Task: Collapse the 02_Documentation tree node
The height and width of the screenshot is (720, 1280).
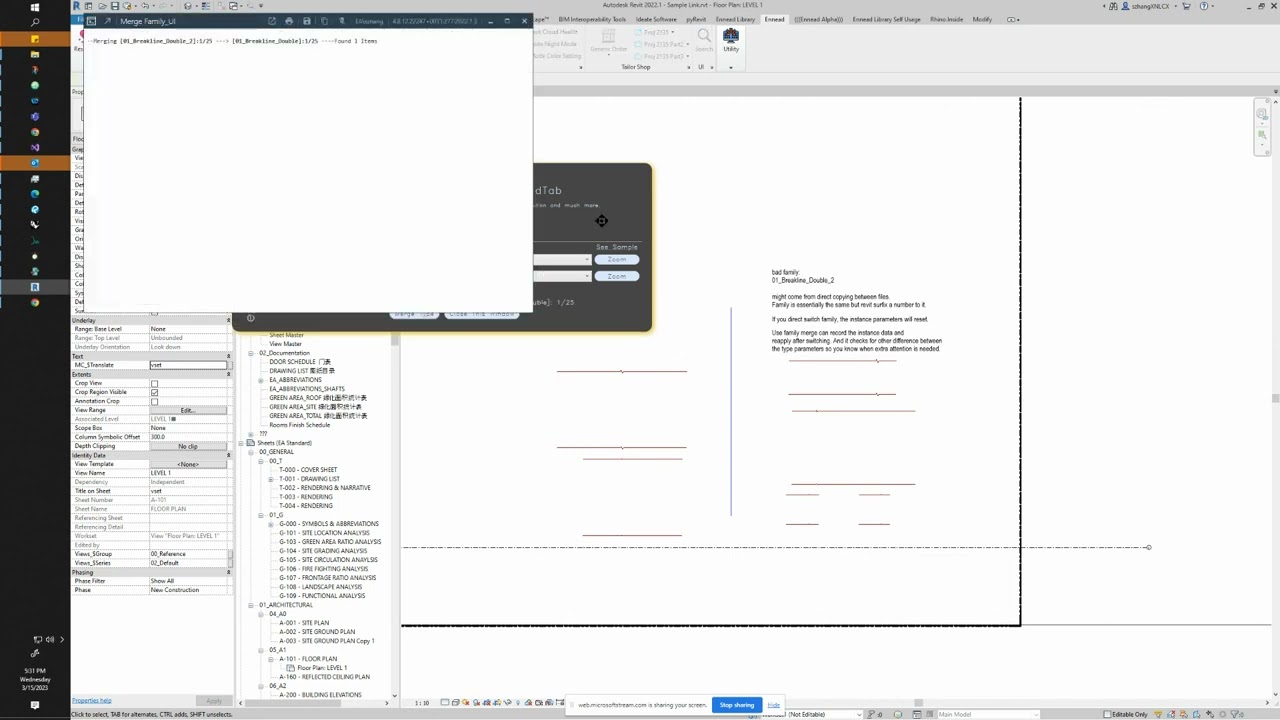Action: coord(252,353)
